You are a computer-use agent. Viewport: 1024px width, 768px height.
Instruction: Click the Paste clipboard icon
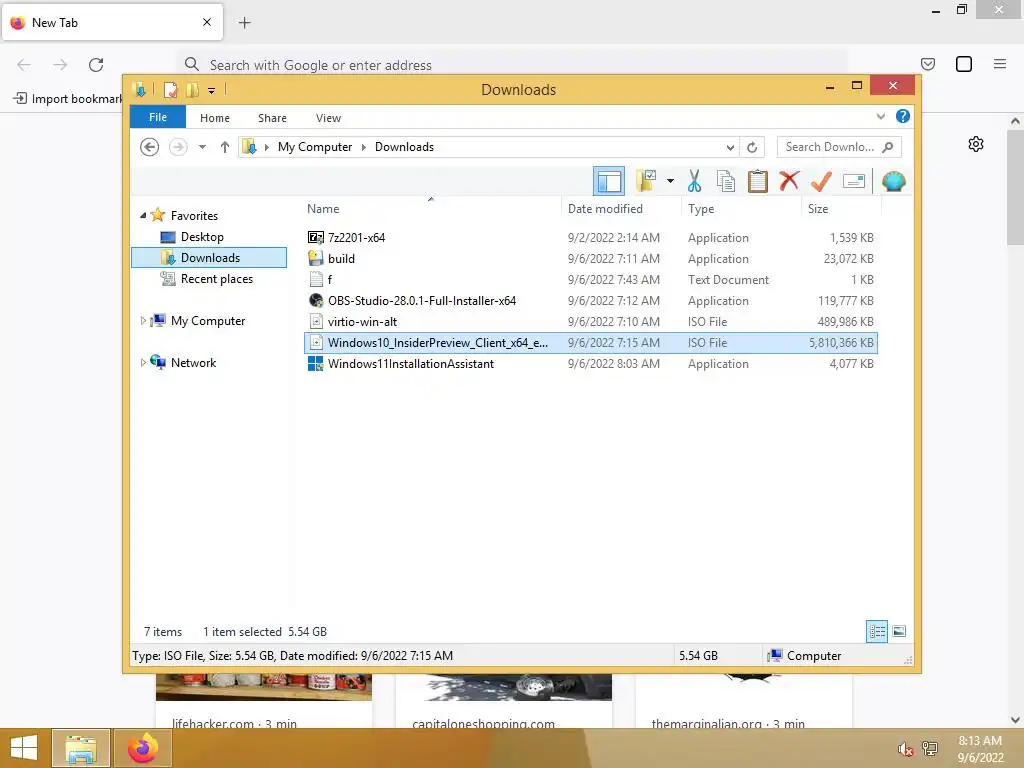point(758,181)
